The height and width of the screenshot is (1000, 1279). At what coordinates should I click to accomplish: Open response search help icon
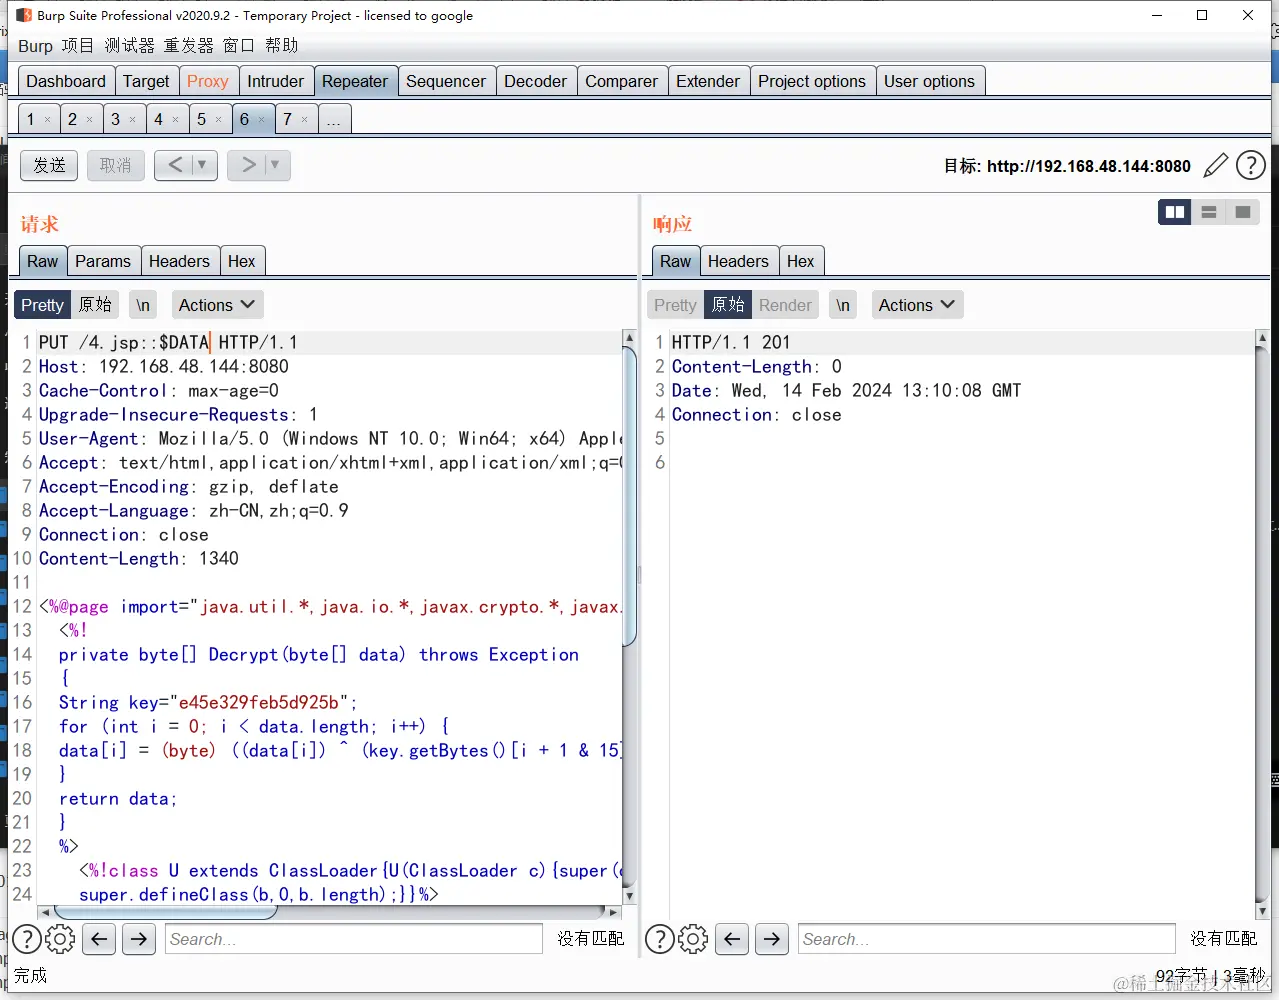click(660, 939)
